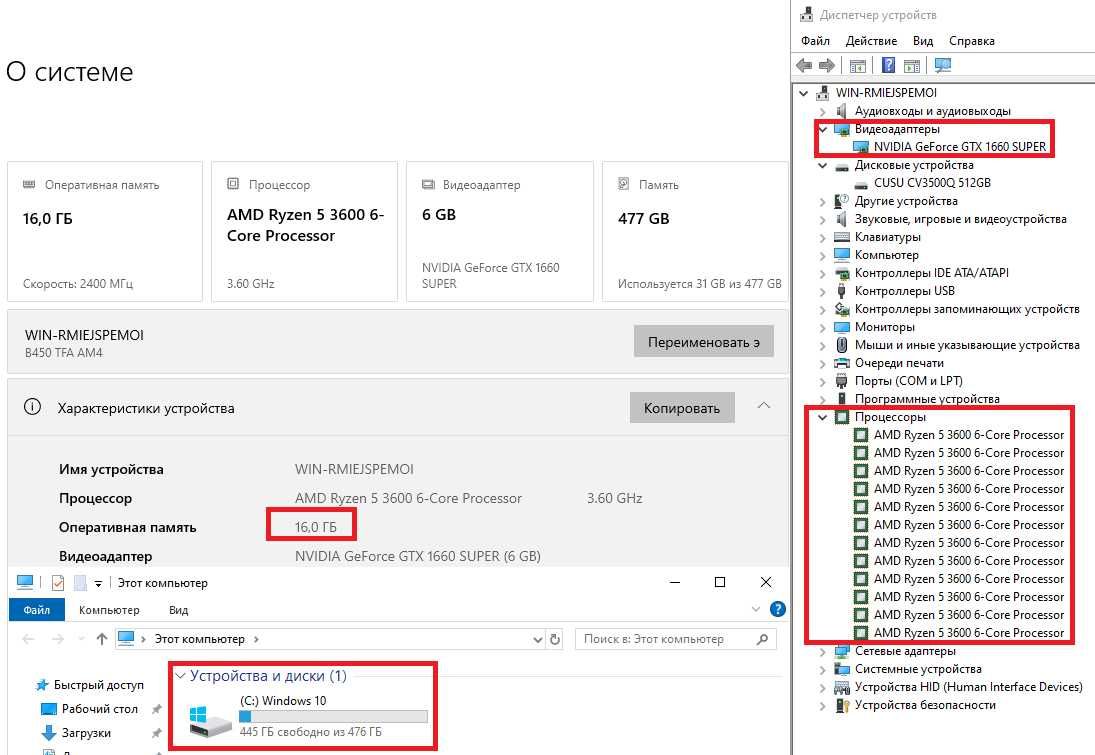1095x755 pixels.
Task: Select the Порты (COM и LPT) icon
Action: [x=842, y=381]
